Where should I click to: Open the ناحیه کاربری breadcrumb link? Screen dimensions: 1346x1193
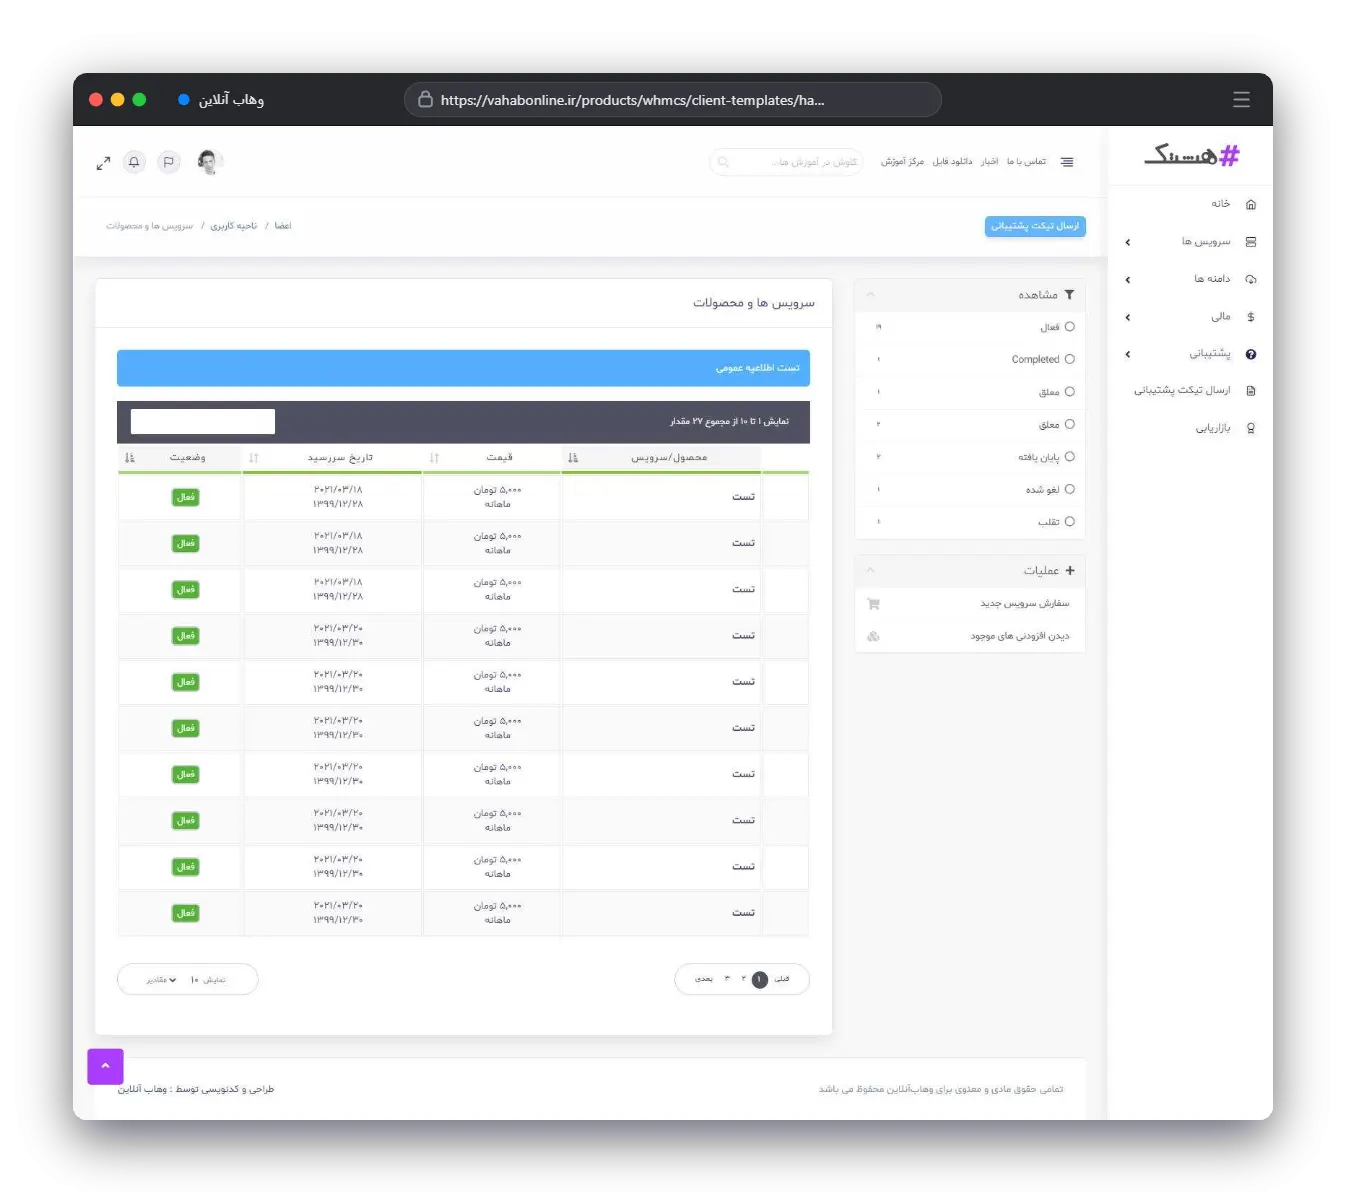point(234,226)
